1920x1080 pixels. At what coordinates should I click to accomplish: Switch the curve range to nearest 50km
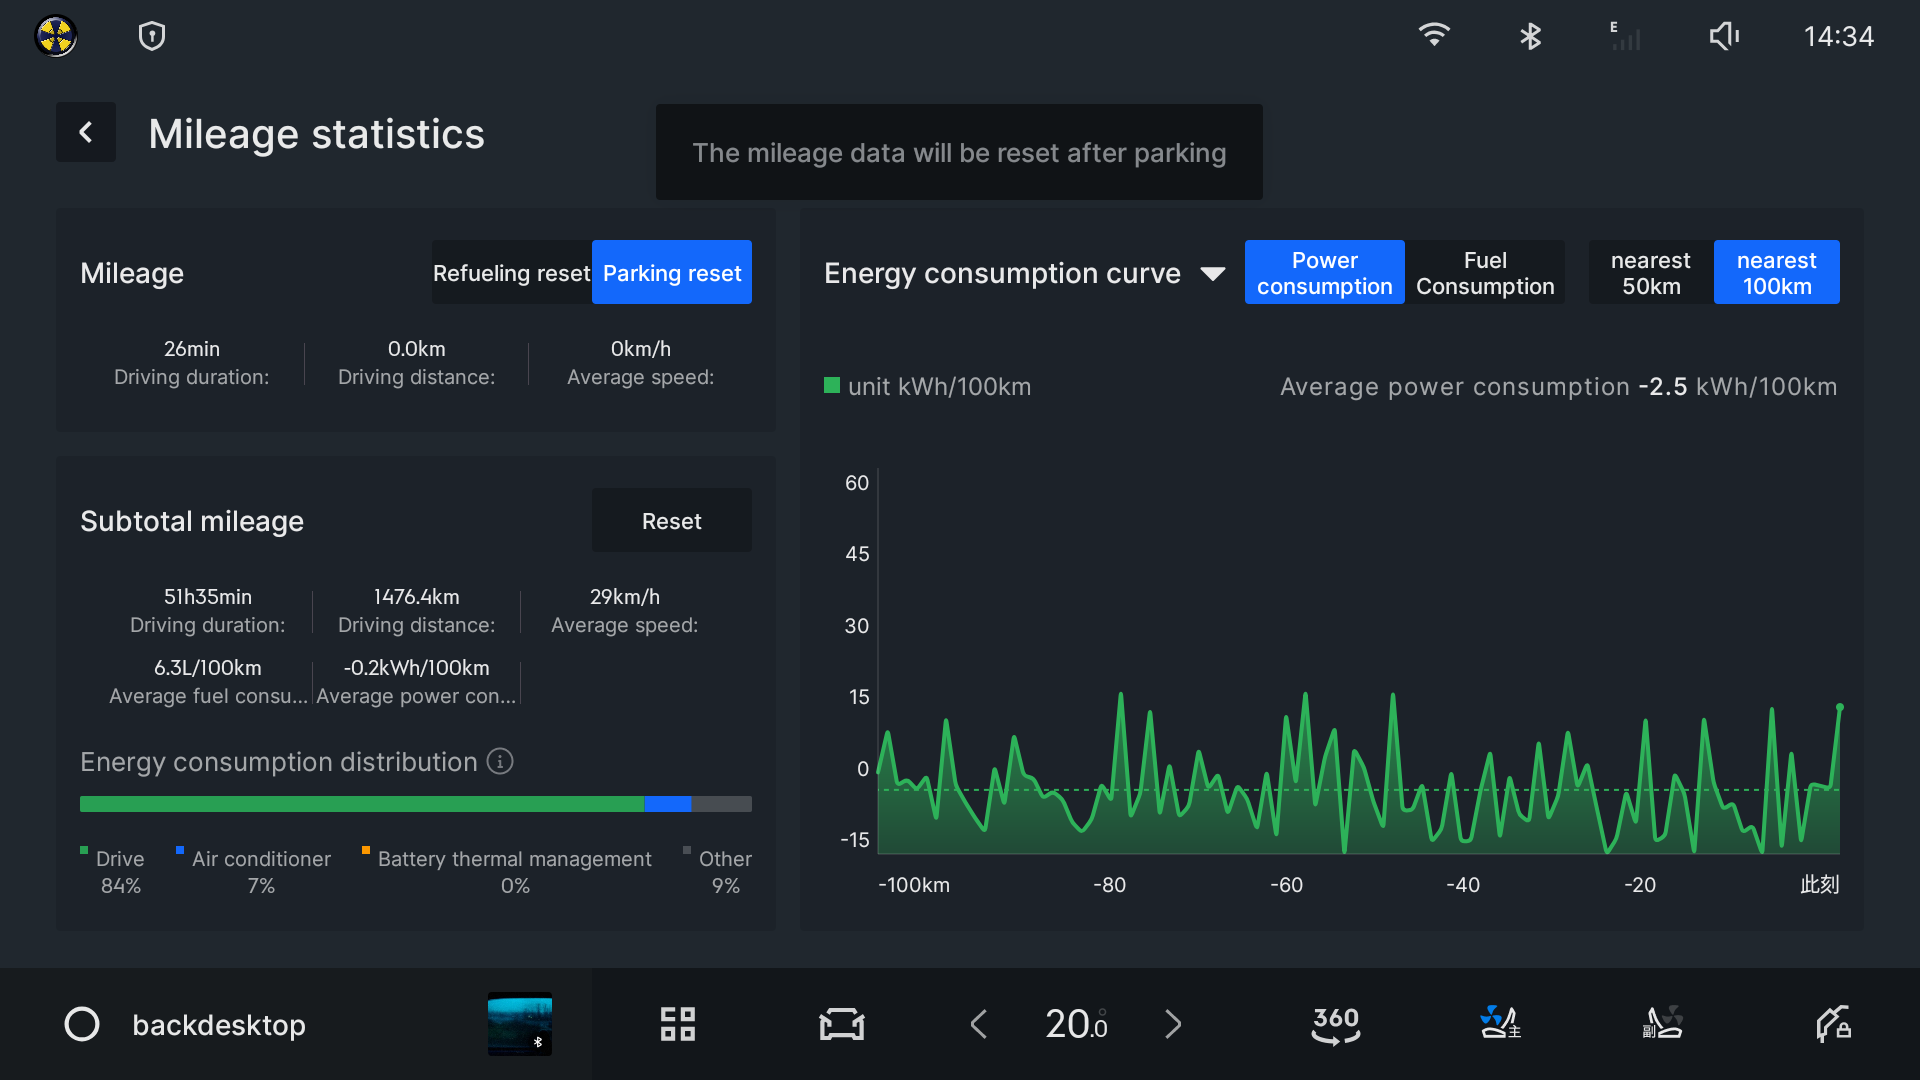click(1650, 273)
